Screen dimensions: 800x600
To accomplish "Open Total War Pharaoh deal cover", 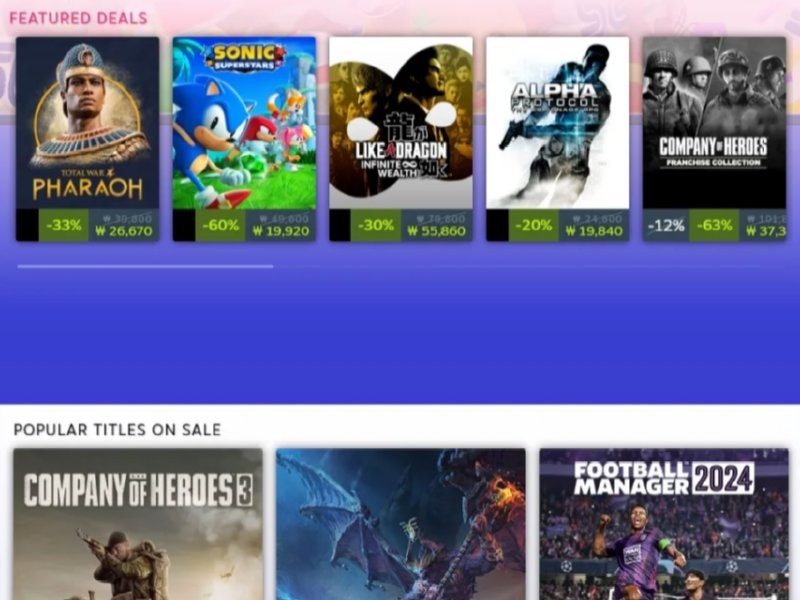I will (x=87, y=122).
